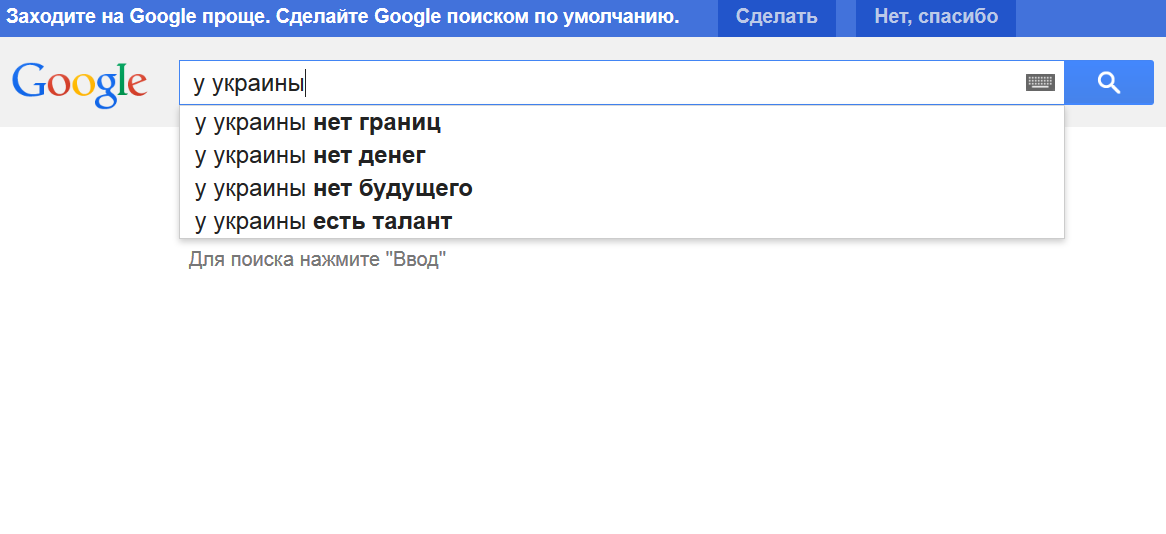
Task: Focus the search field containing "у украины"
Action: tap(622, 83)
